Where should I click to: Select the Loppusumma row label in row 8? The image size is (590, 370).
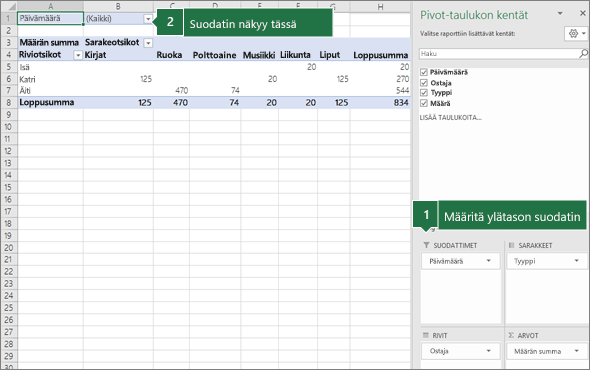(x=50, y=102)
